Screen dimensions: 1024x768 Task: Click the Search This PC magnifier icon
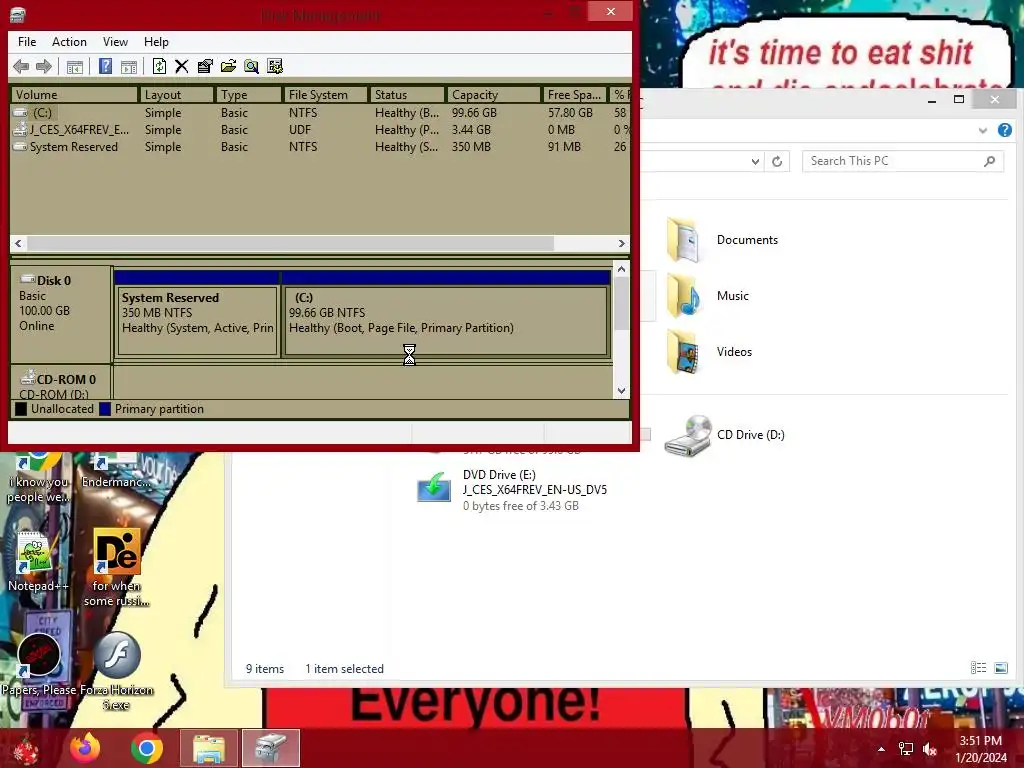click(x=989, y=161)
